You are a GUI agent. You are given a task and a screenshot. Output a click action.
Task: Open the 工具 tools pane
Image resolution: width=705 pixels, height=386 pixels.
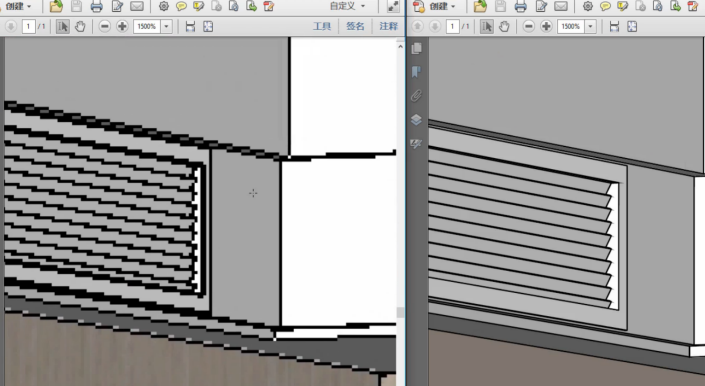[x=322, y=27]
